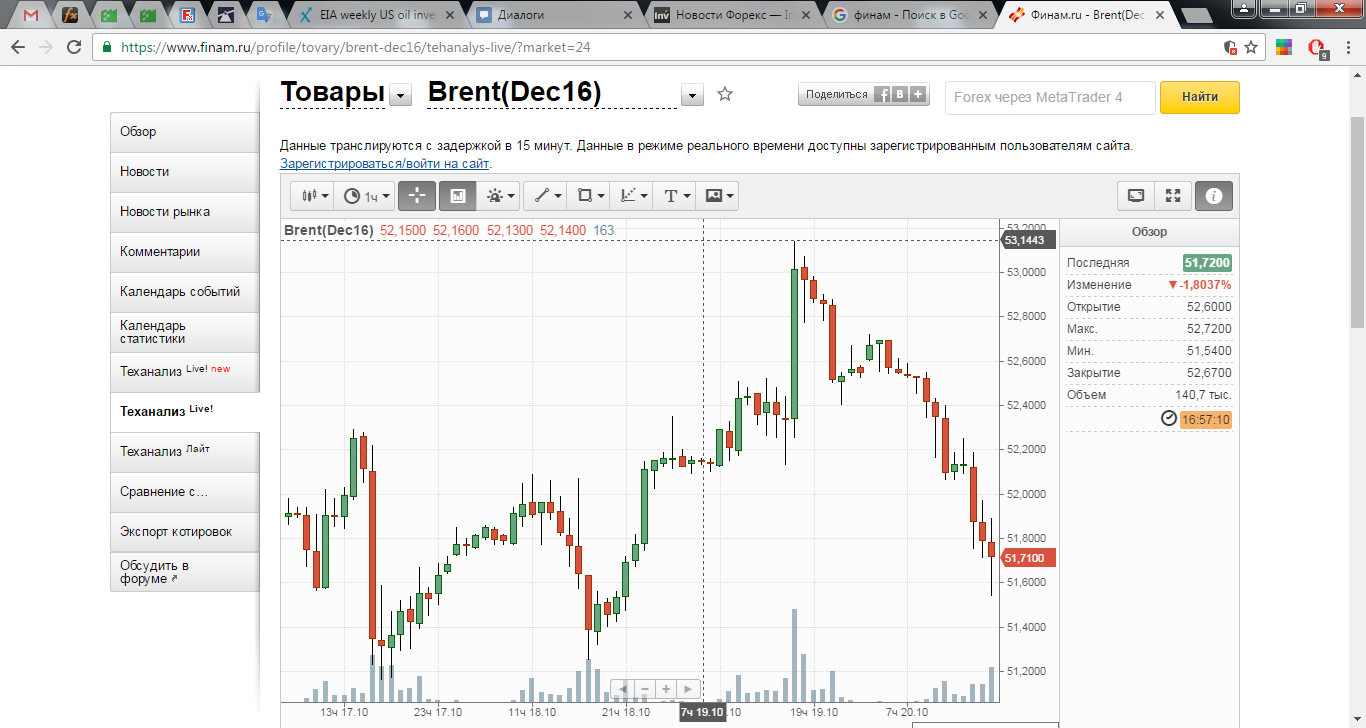This screenshot has height=728, width=1366.
Task: Click the detach chart window icon
Action: [1136, 196]
